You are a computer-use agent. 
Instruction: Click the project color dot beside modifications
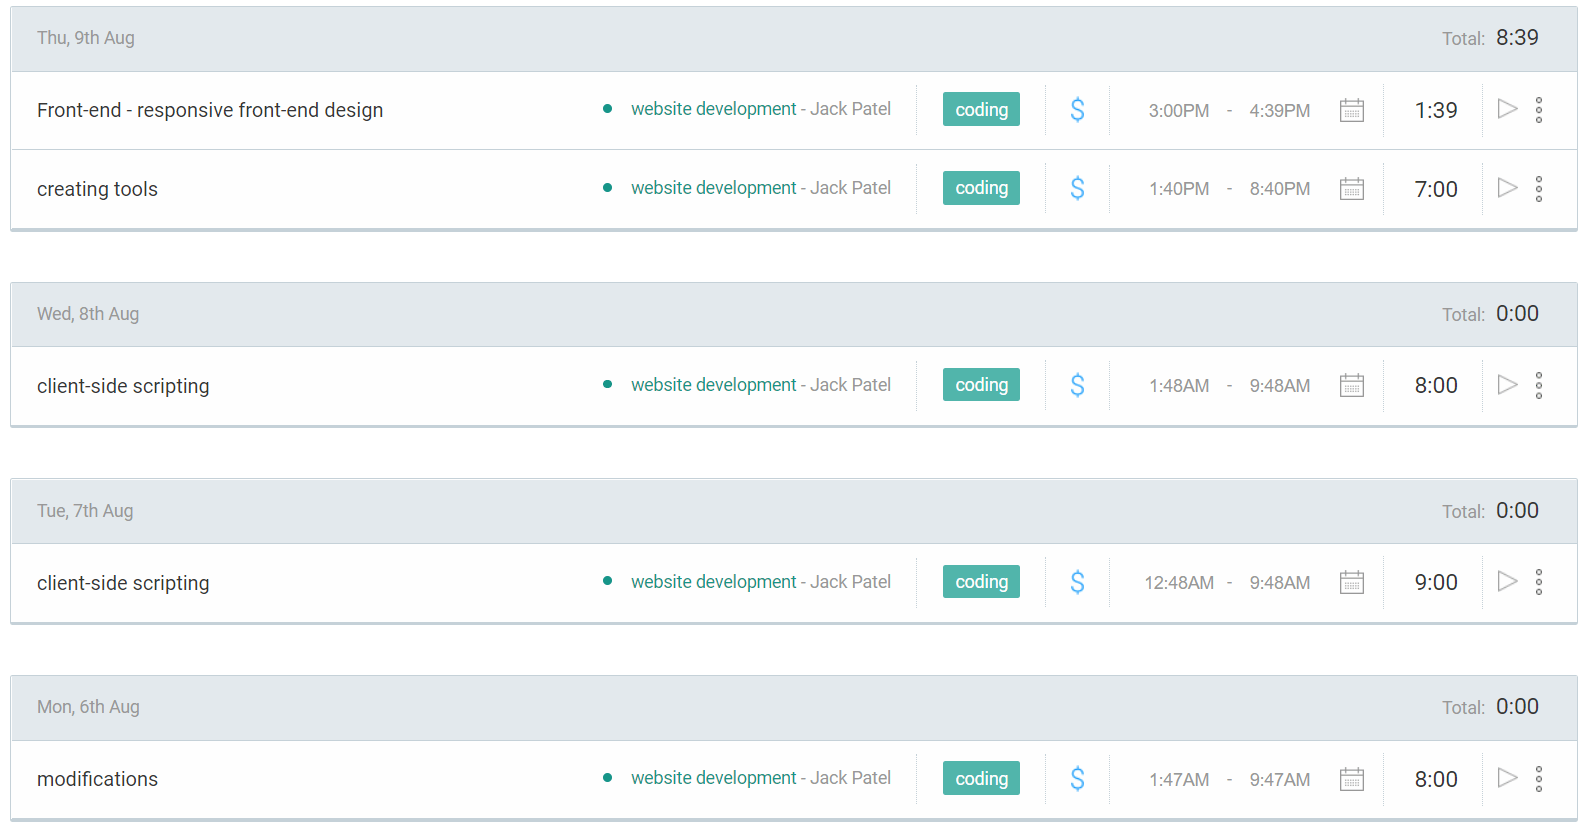pos(607,777)
